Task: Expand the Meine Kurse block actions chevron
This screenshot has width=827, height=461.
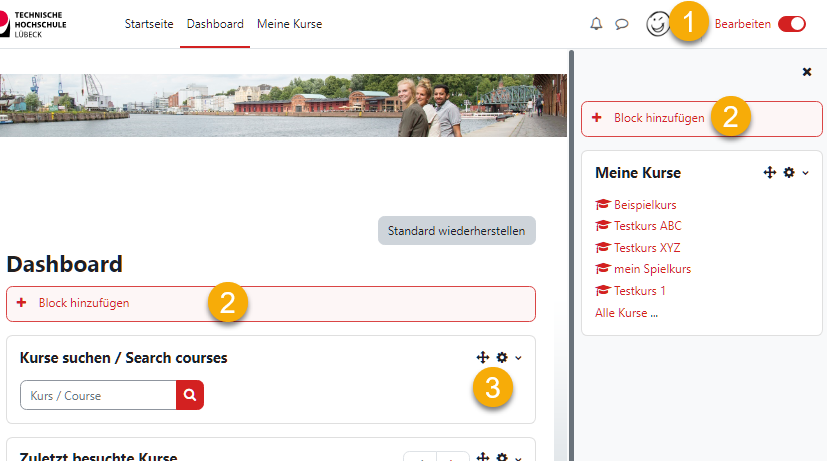Action: tap(805, 173)
